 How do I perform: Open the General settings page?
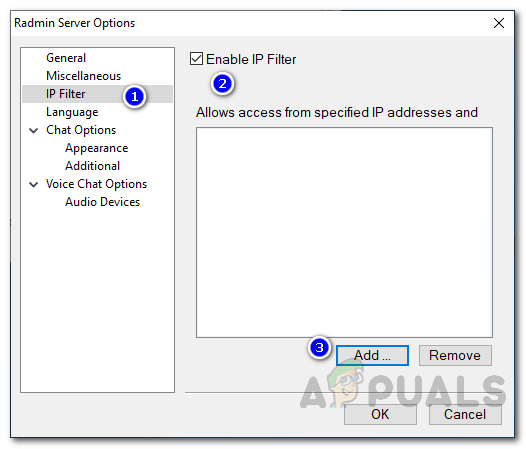(66, 58)
